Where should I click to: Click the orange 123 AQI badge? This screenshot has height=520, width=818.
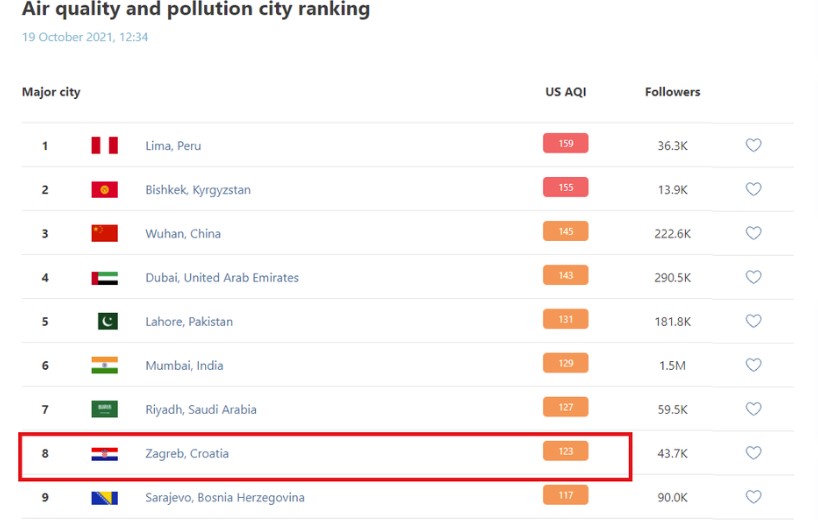point(565,452)
